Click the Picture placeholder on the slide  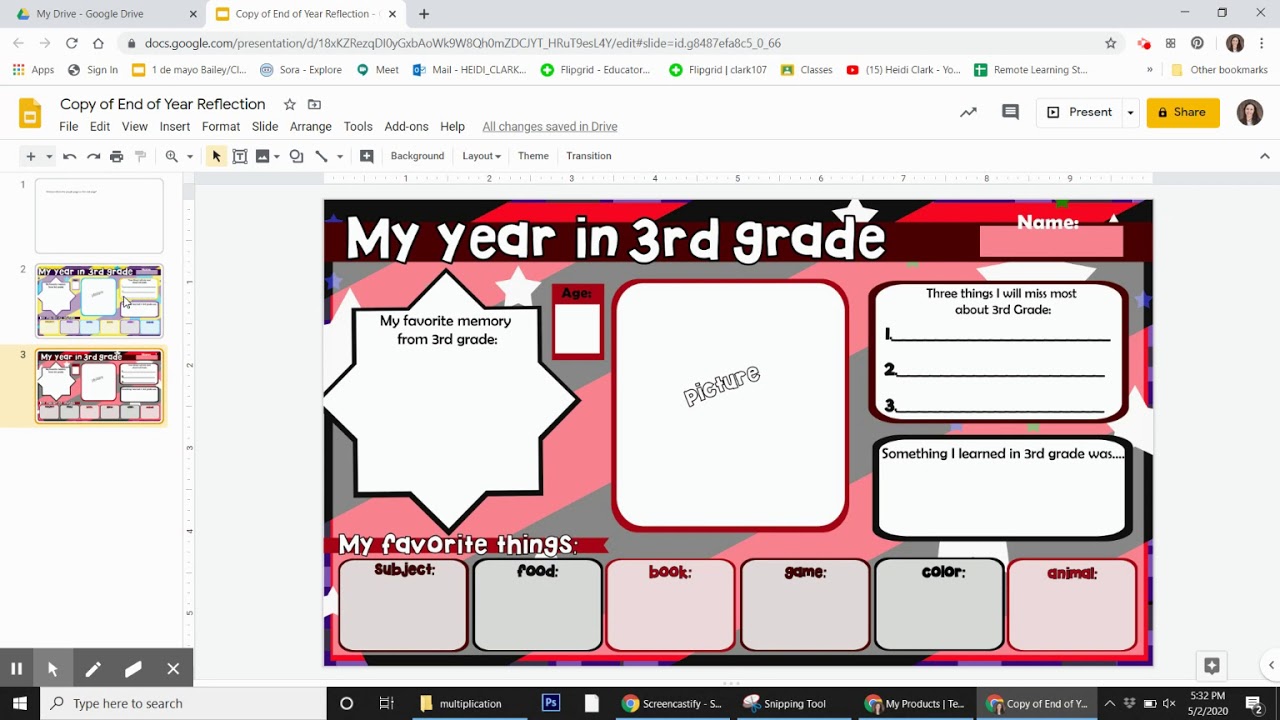click(730, 405)
